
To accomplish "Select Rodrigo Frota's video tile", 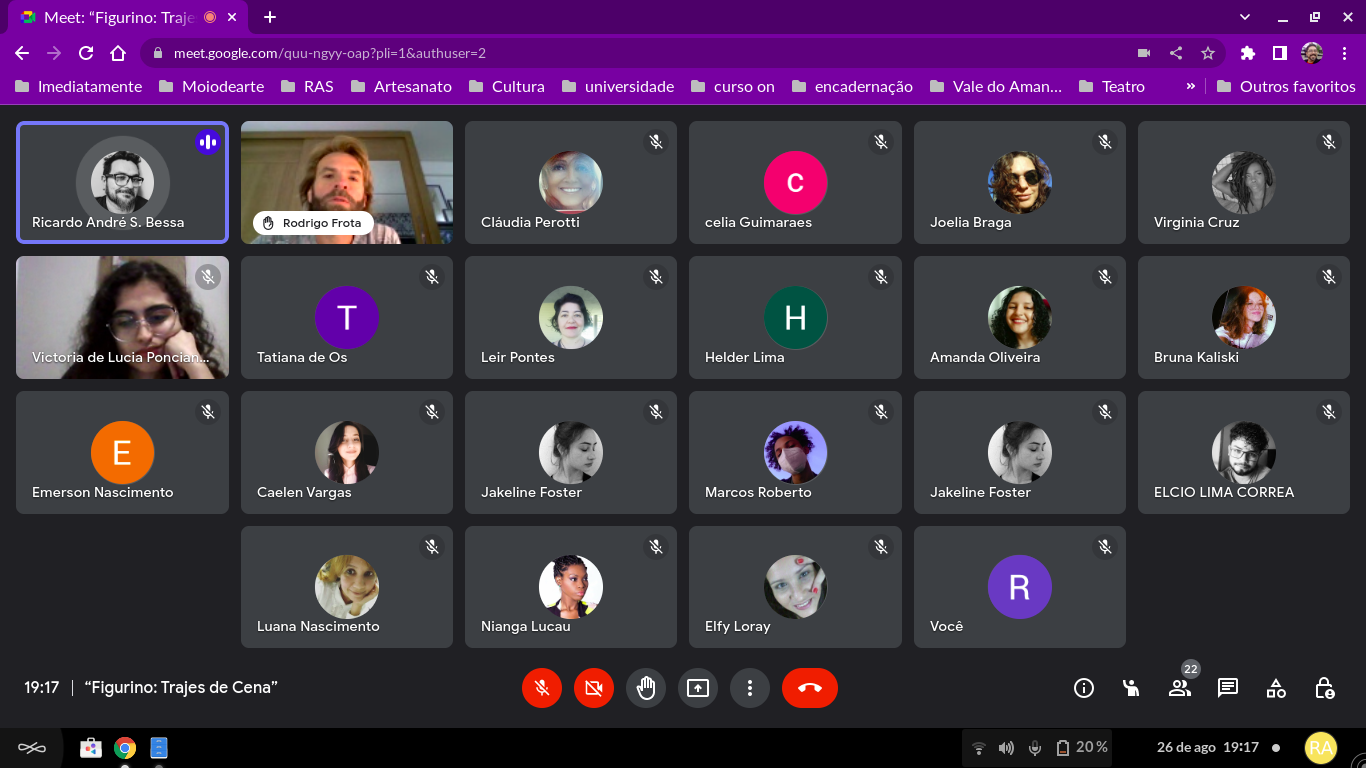I will [347, 182].
